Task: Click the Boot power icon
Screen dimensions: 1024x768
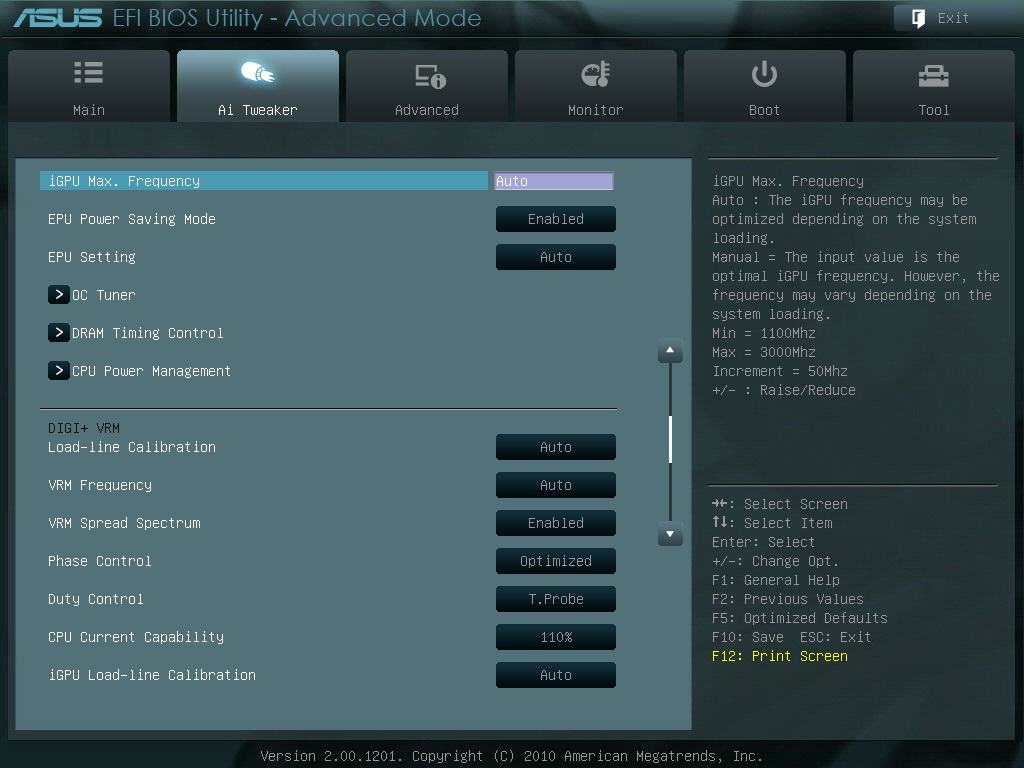Action: coord(764,74)
